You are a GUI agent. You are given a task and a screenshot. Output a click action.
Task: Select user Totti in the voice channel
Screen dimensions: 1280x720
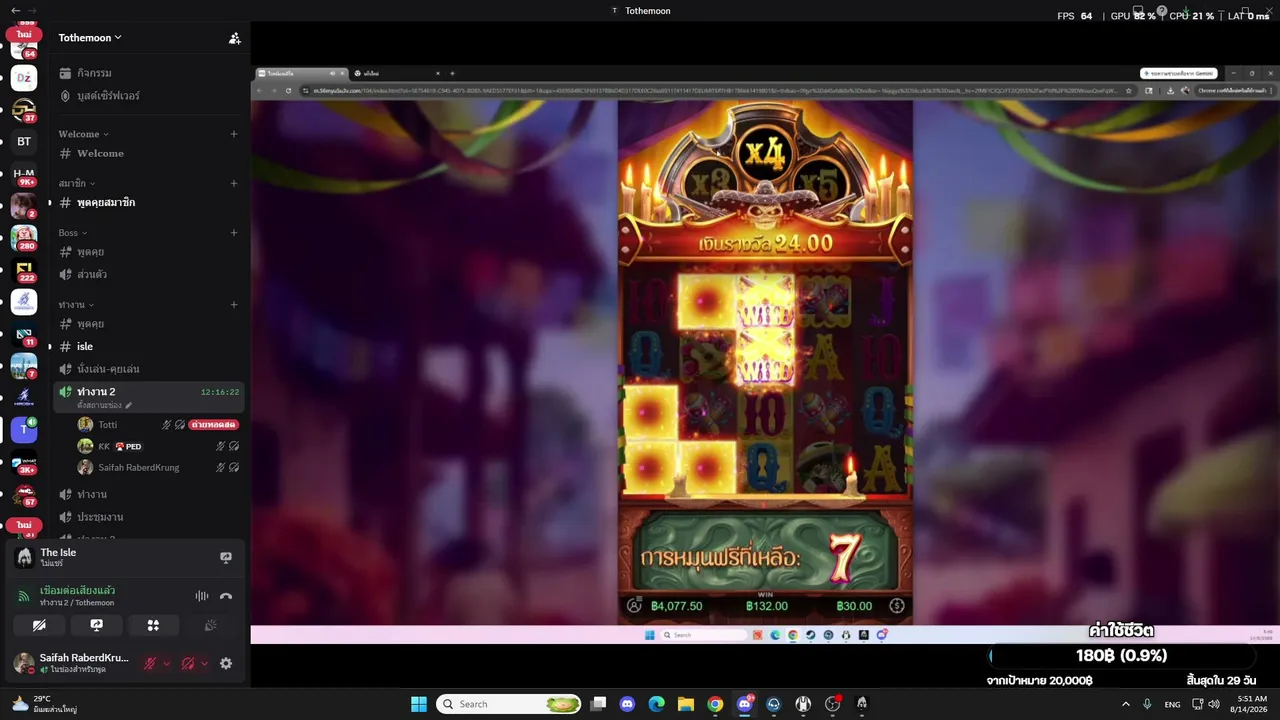click(107, 425)
